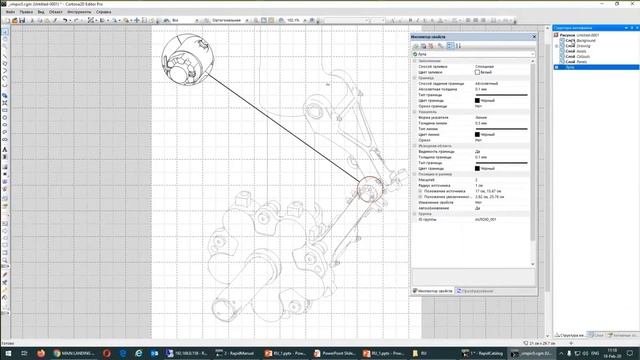The image size is (640, 360).
Task: Open Outlook from the taskbar
Action: (154, 353)
